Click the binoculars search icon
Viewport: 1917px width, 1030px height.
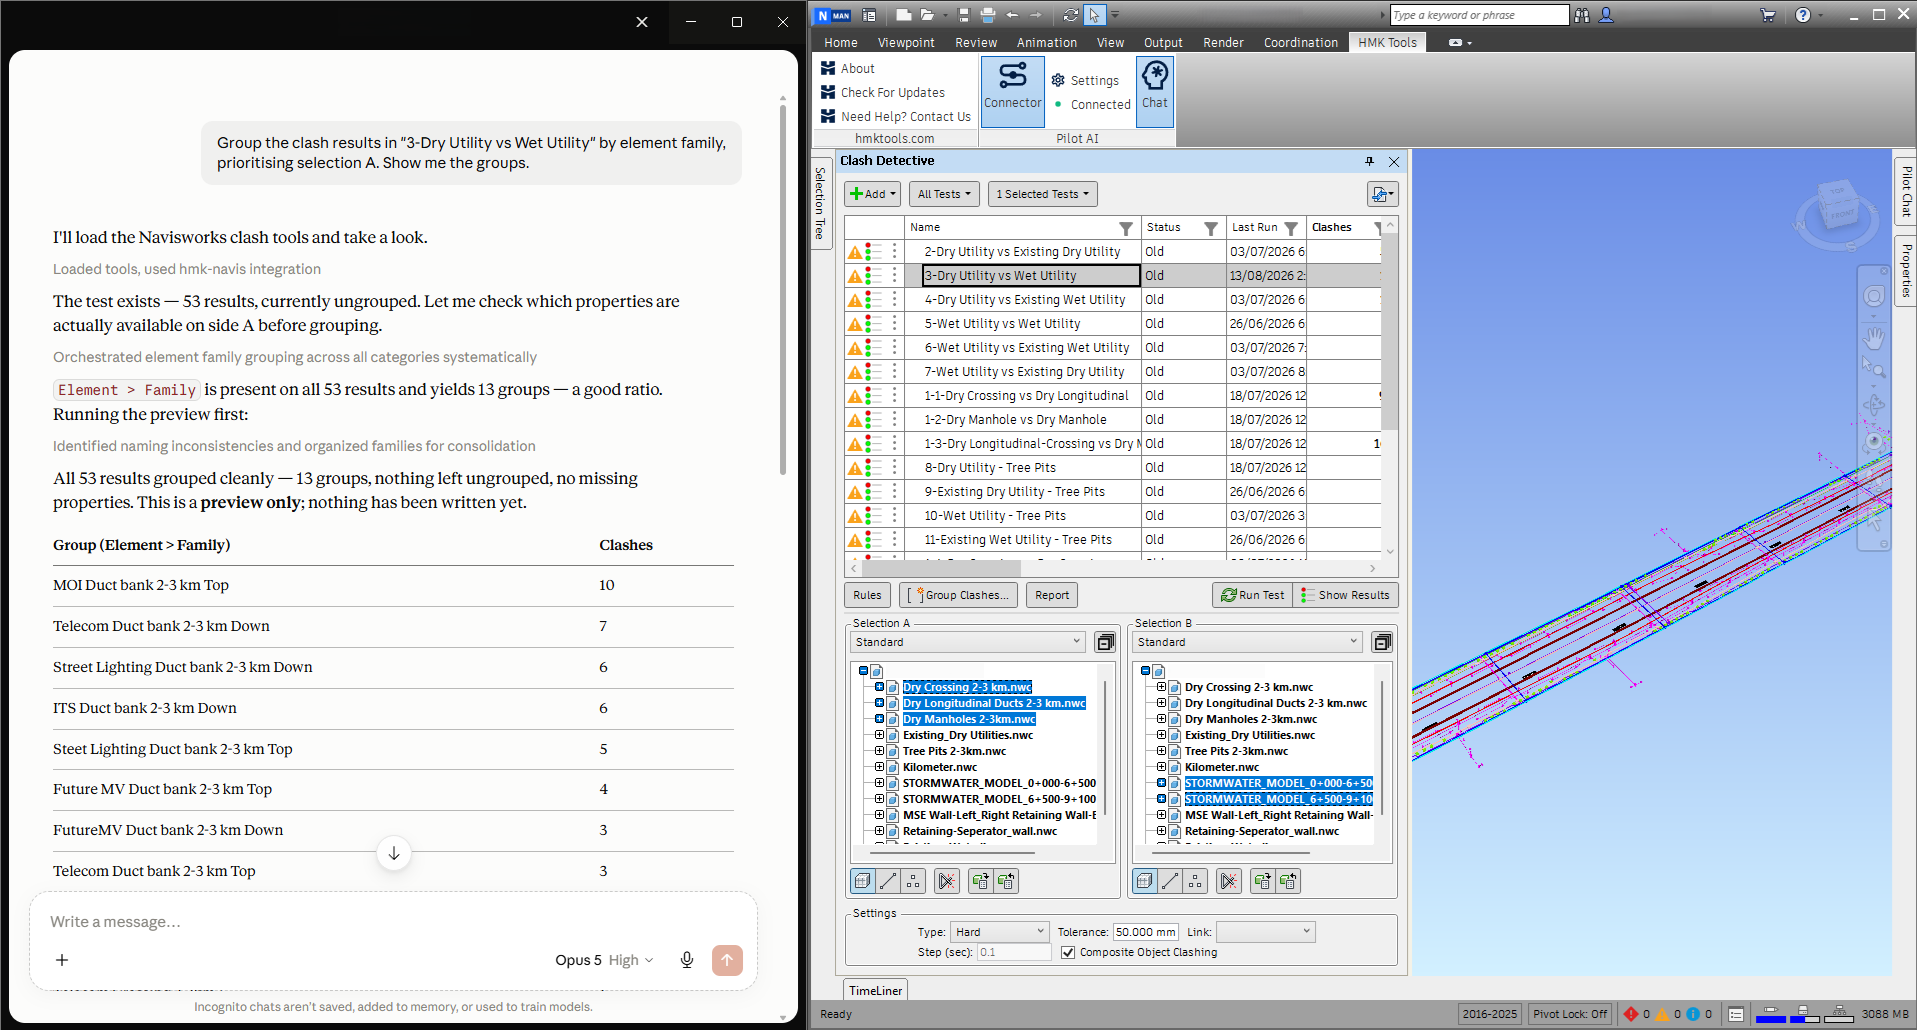coord(1582,15)
